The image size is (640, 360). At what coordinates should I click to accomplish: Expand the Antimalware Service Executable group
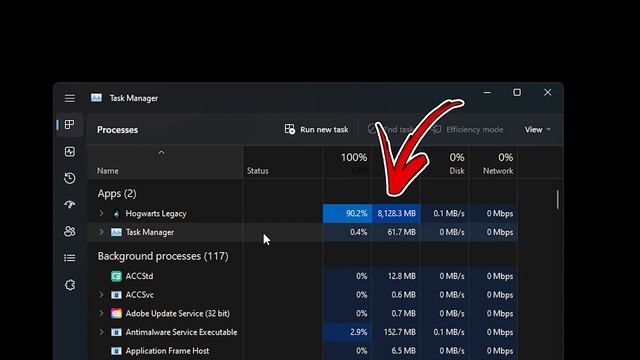click(x=101, y=332)
